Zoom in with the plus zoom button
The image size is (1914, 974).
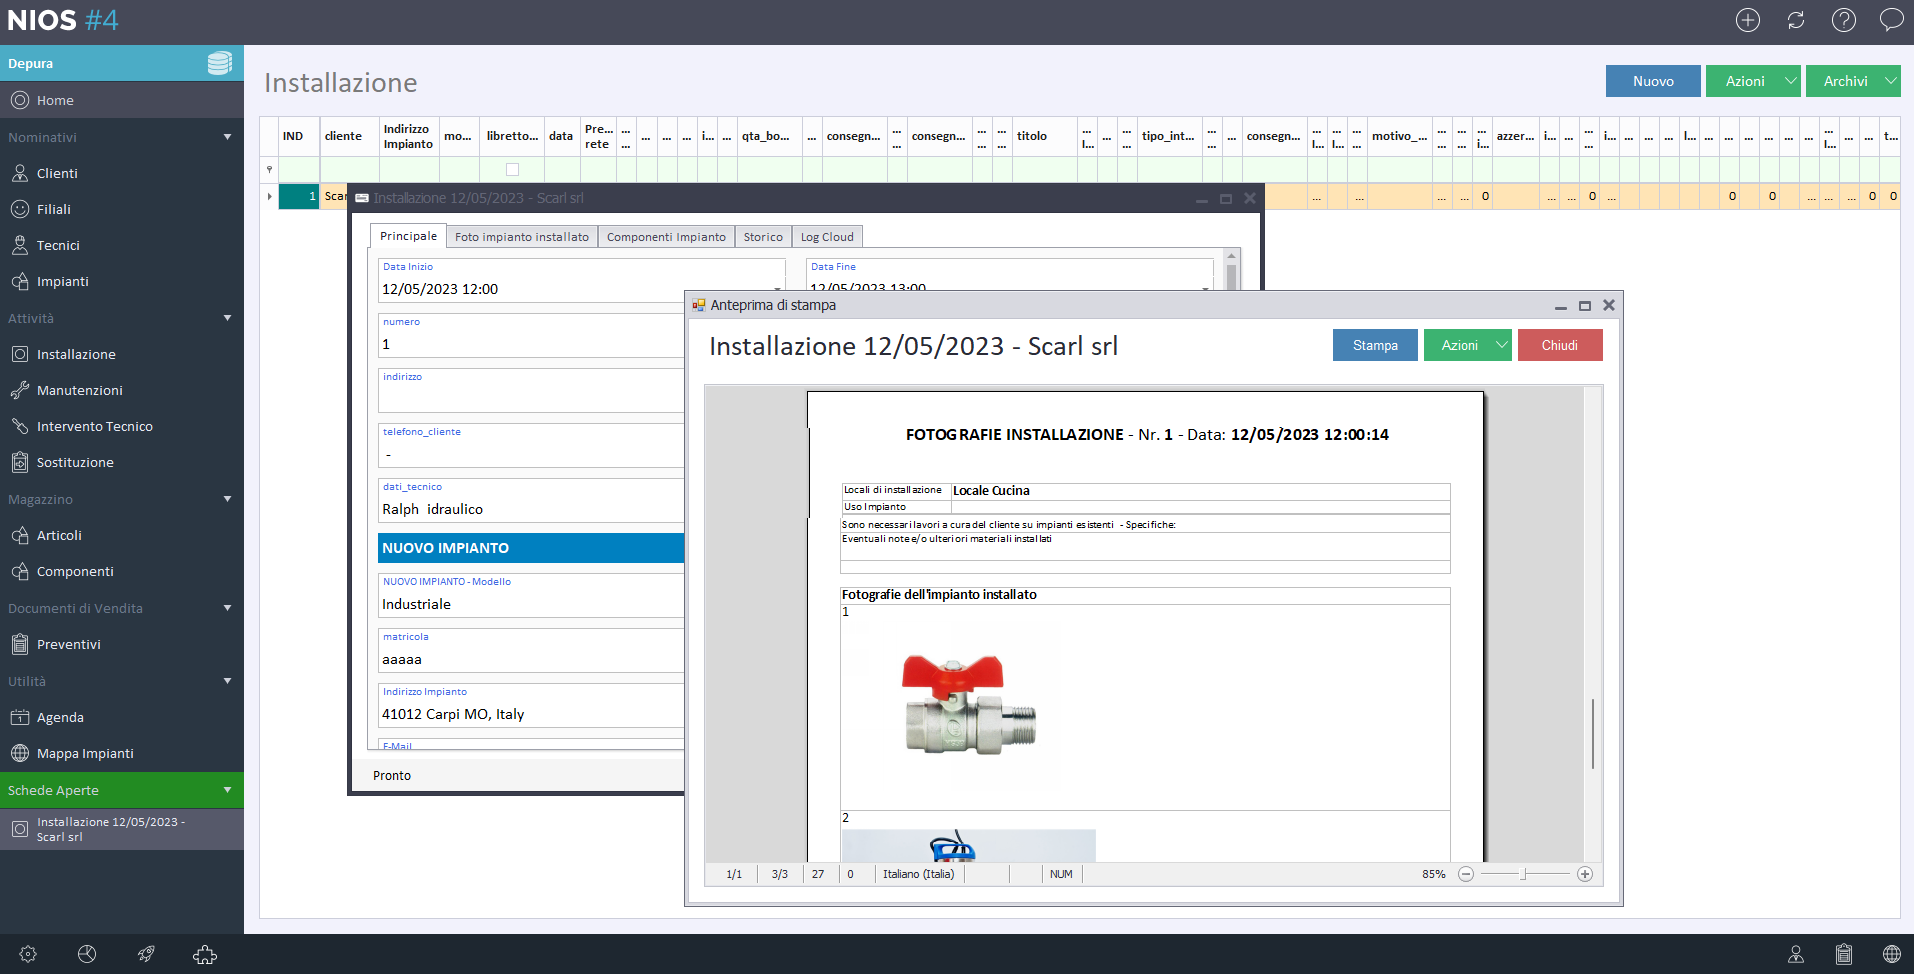pyautogui.click(x=1584, y=874)
